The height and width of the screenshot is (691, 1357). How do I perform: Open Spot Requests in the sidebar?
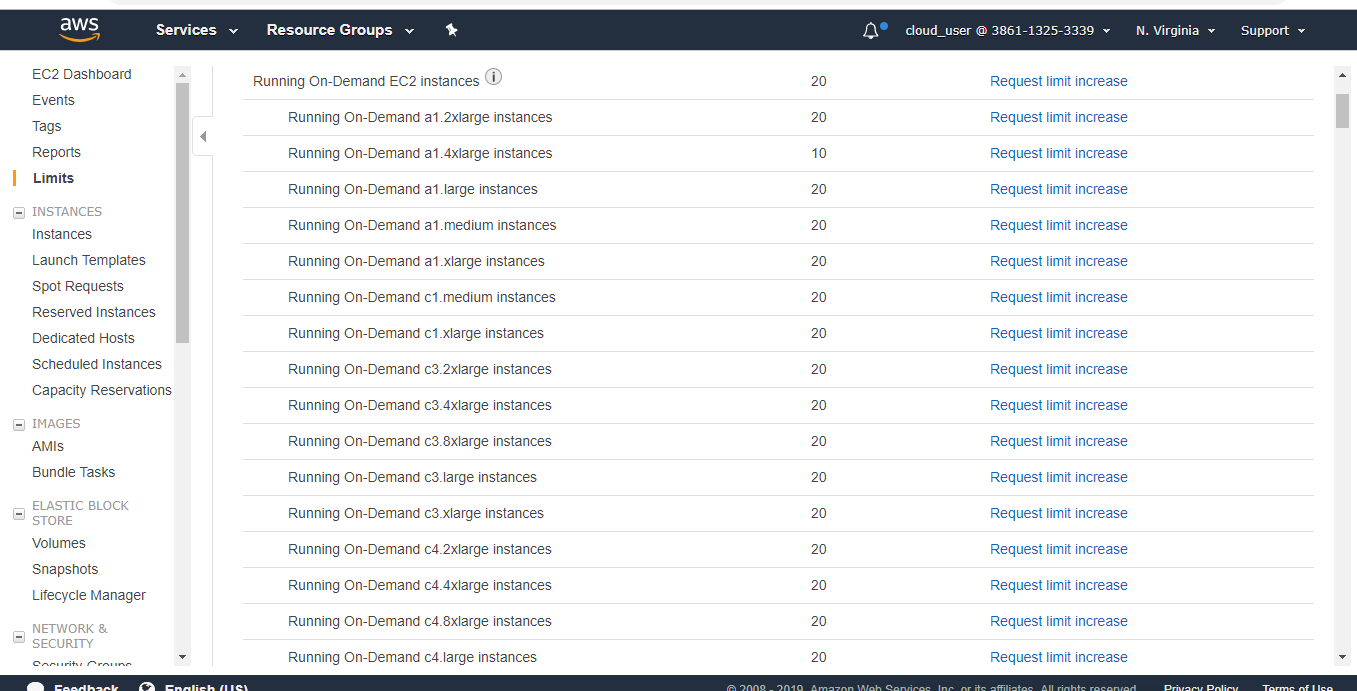78,286
